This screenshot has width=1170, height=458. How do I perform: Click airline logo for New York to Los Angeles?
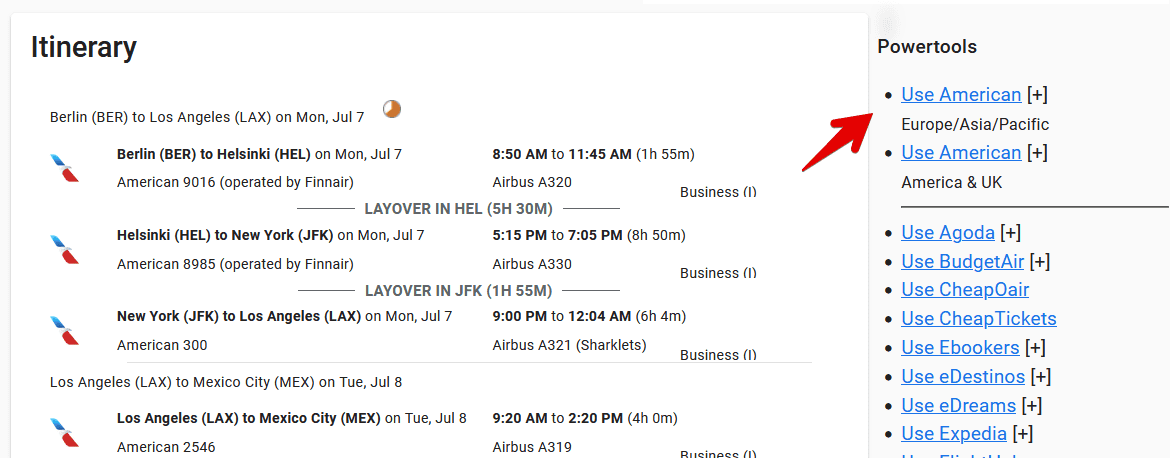tap(65, 330)
